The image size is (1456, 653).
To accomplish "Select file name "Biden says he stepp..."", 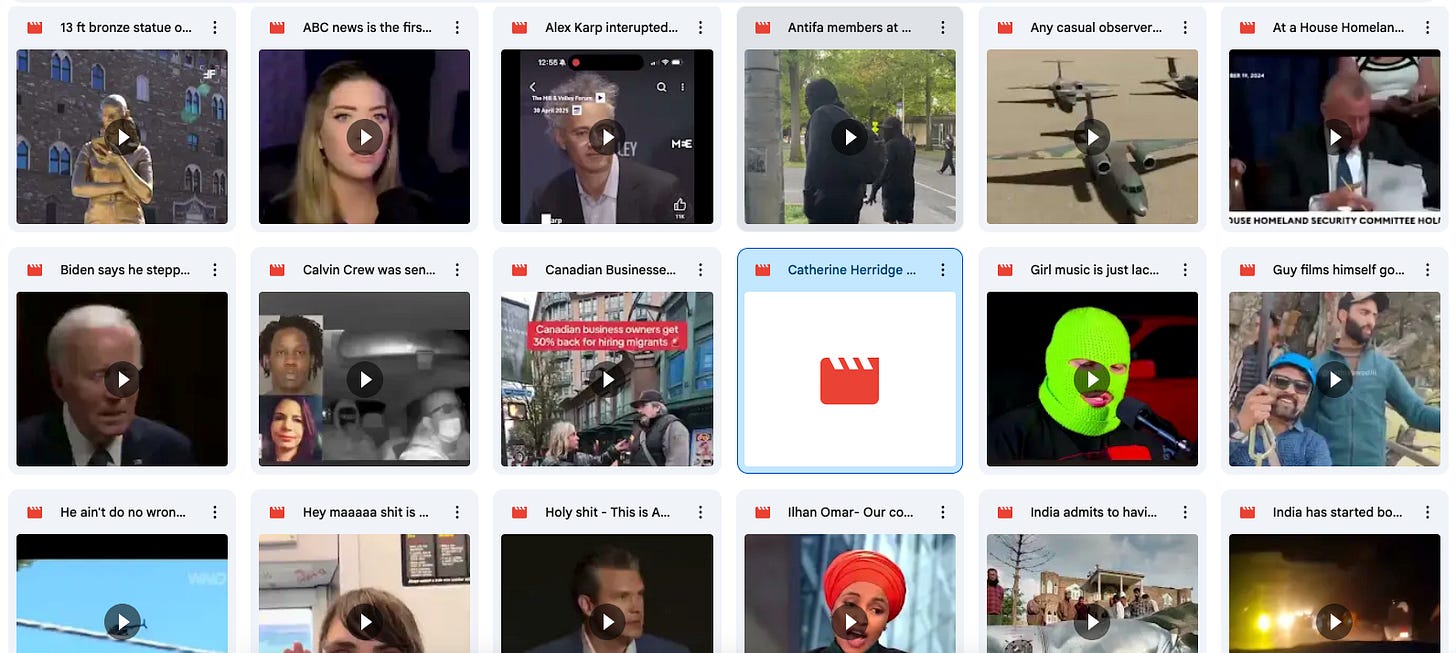I will click(125, 270).
